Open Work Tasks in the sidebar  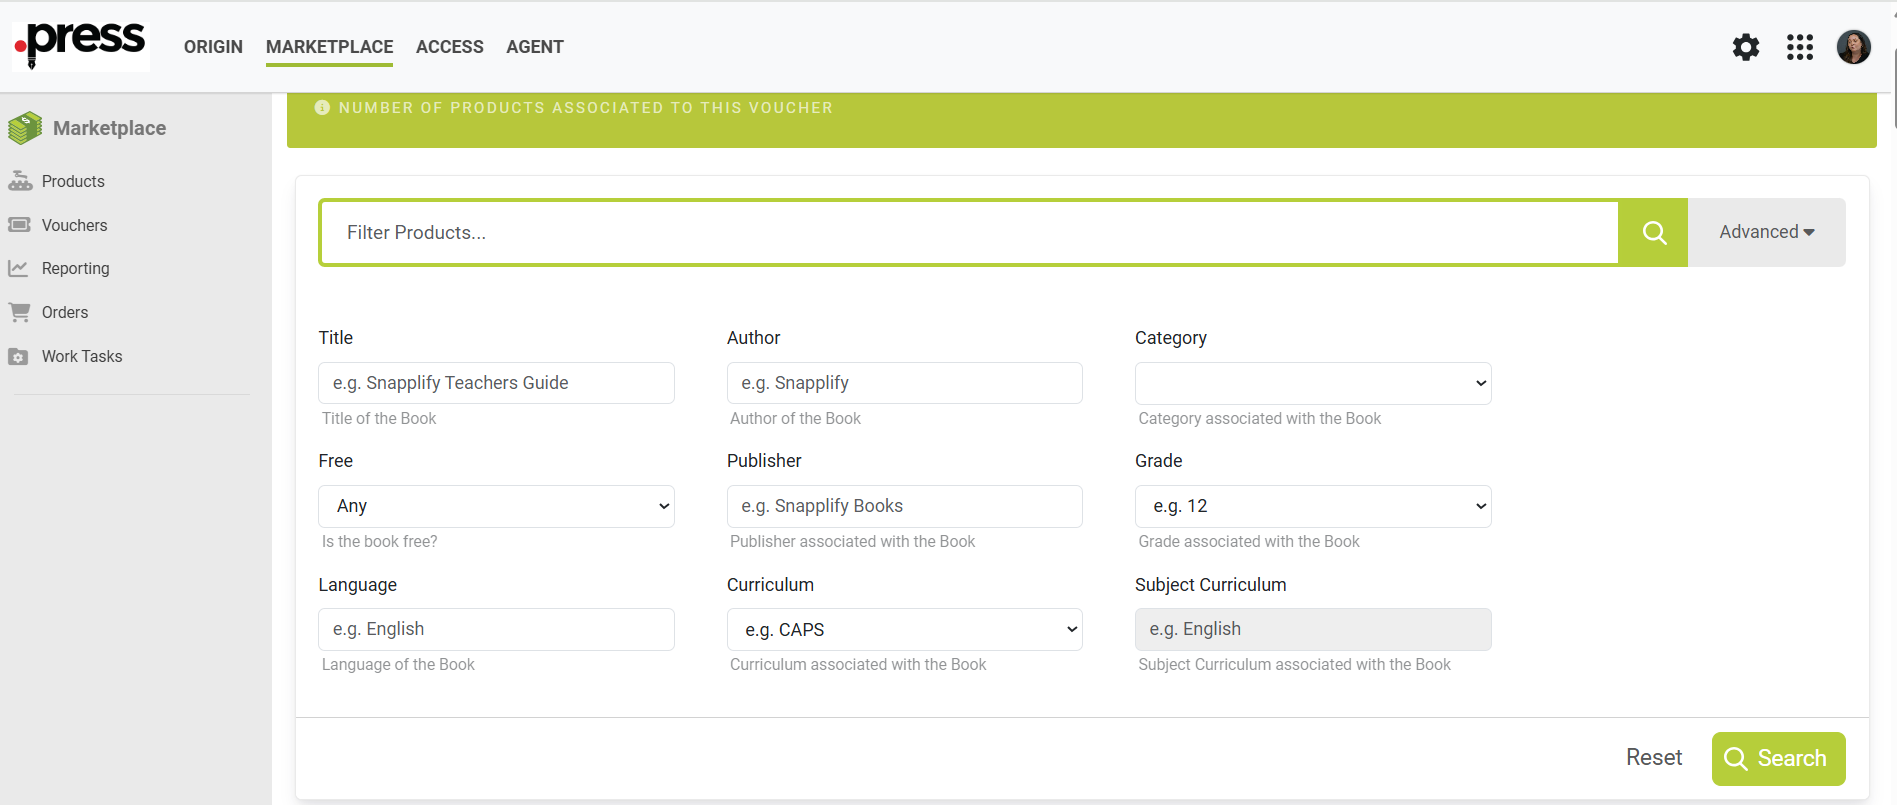pos(82,356)
